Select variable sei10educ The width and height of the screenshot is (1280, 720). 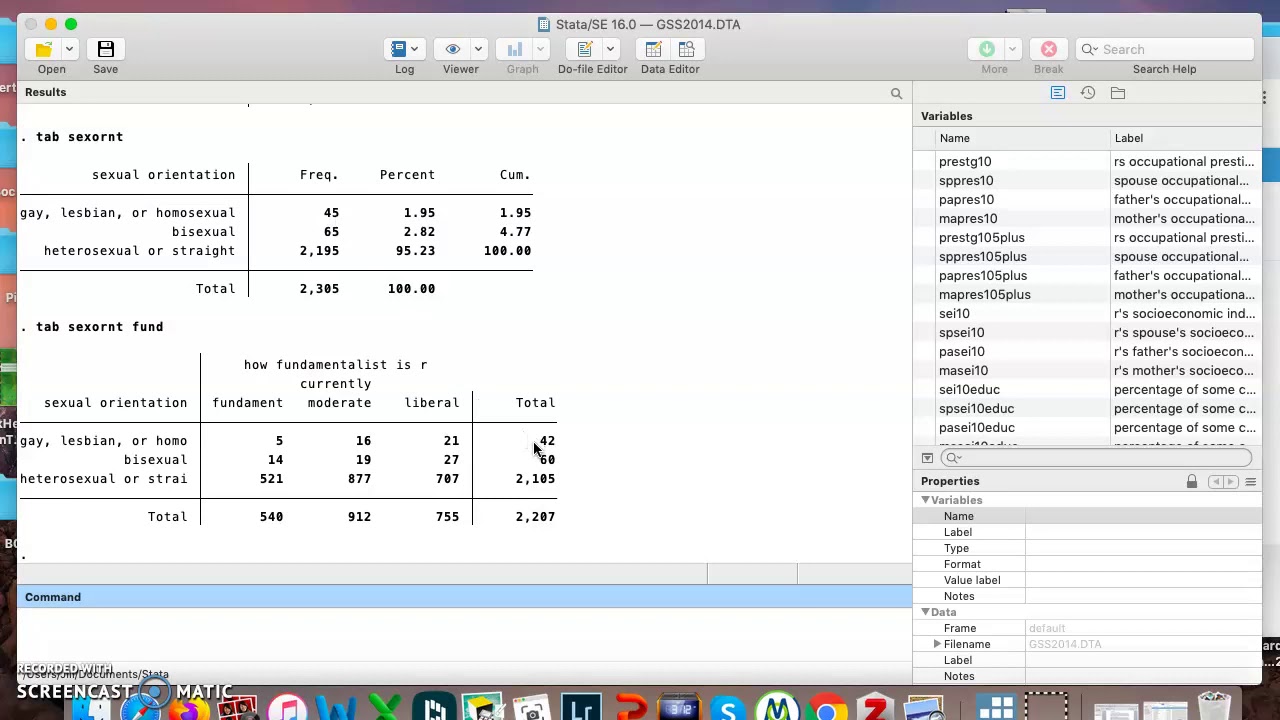click(x=969, y=390)
